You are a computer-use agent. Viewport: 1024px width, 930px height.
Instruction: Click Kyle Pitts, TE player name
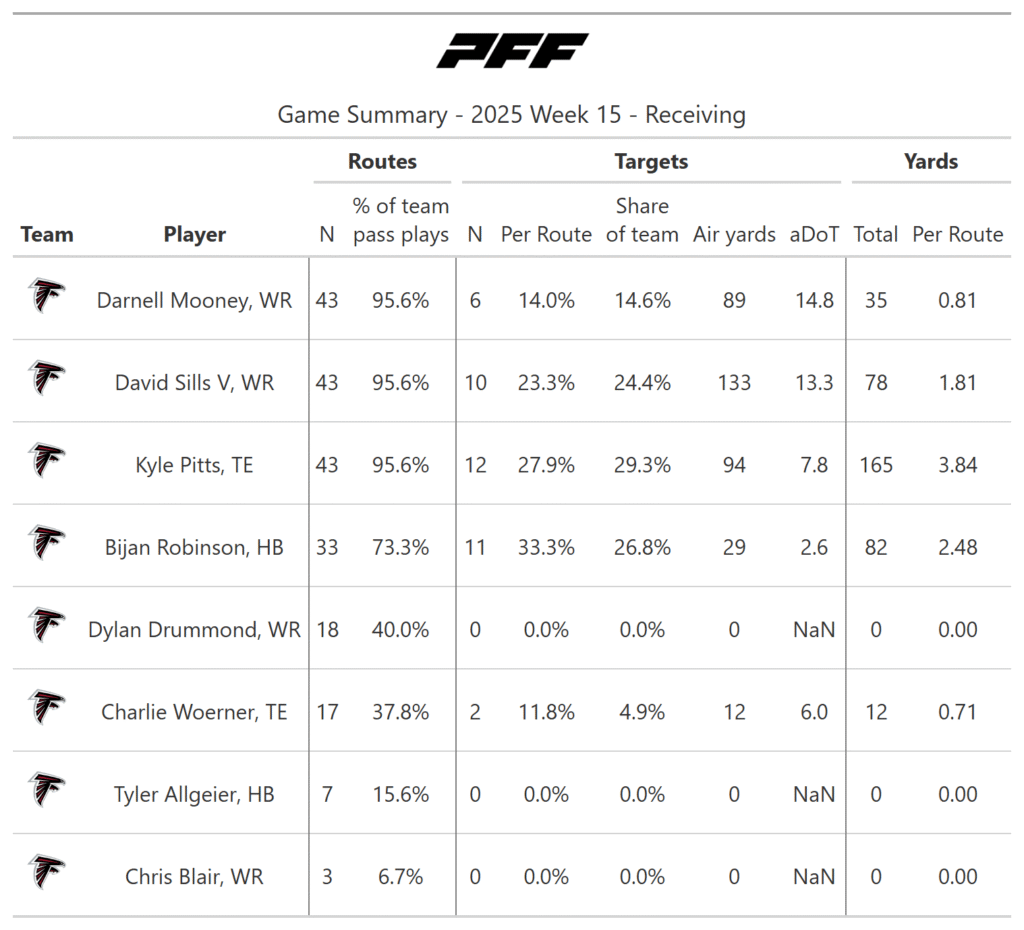195,465
